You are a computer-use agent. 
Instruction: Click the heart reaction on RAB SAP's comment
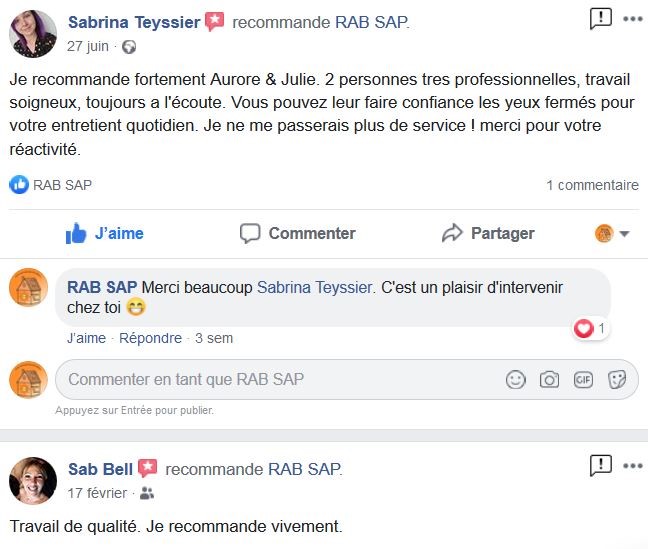click(584, 328)
